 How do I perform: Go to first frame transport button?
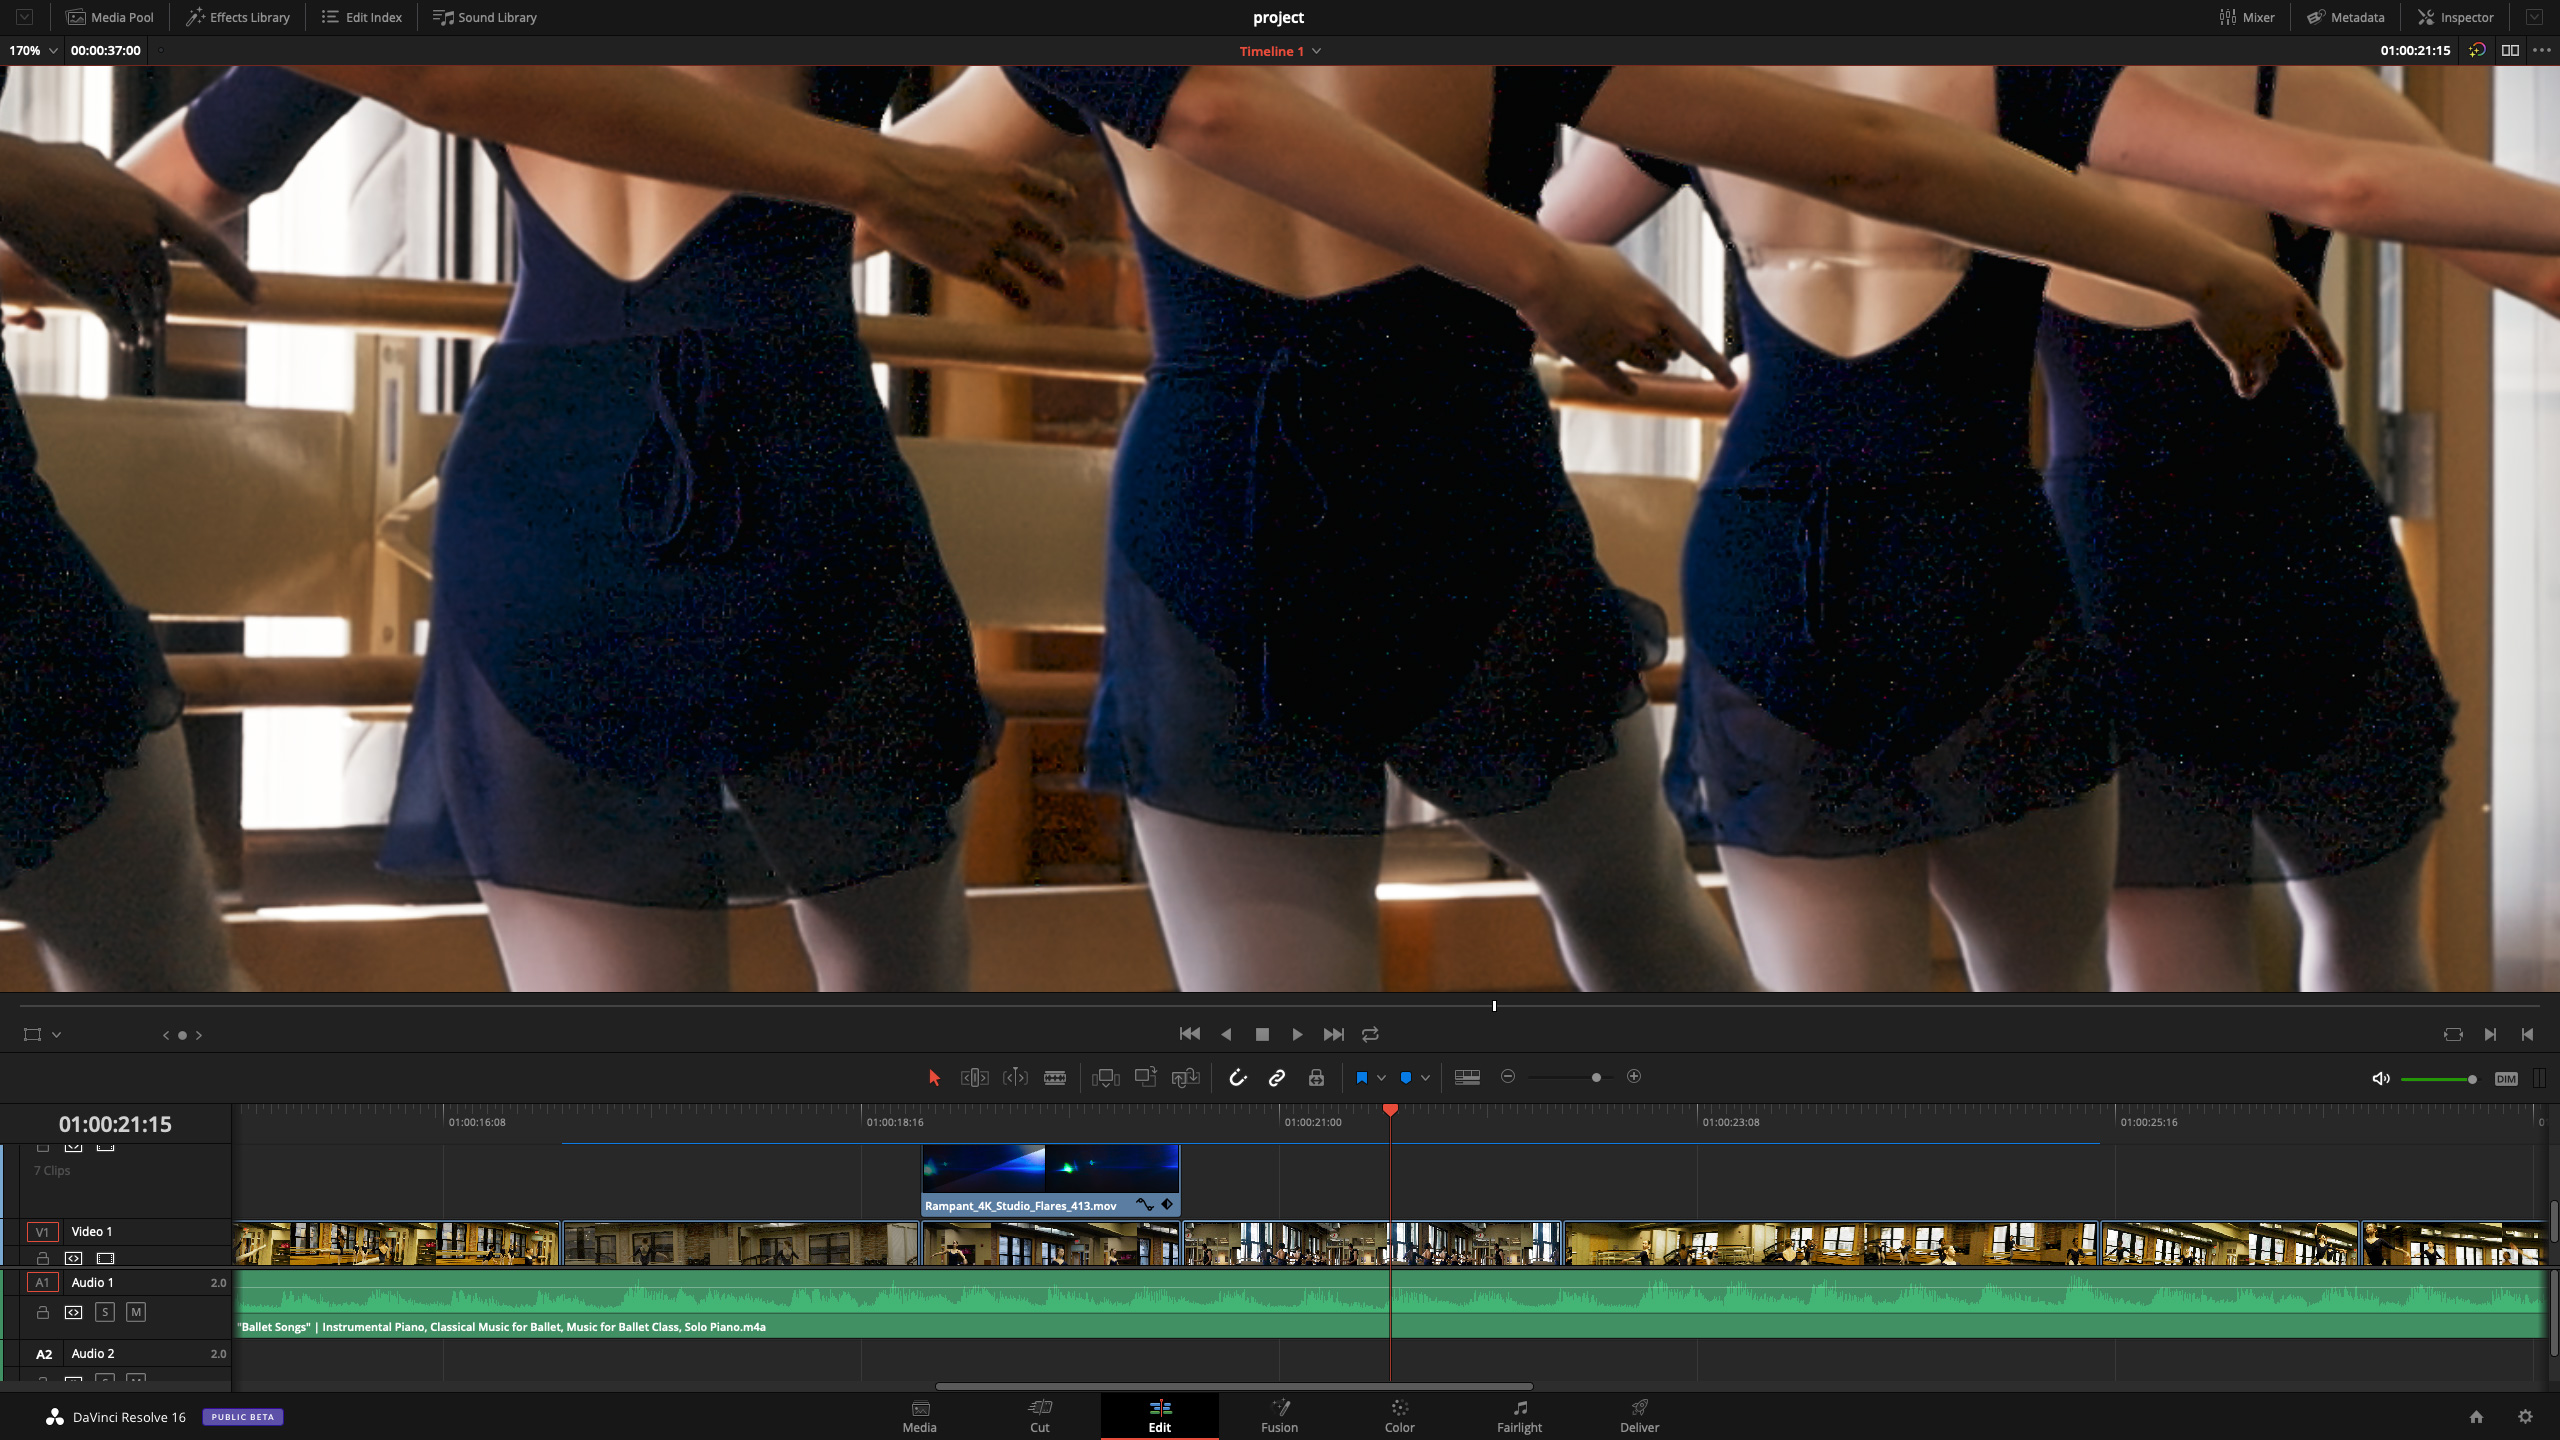[x=1189, y=1034]
